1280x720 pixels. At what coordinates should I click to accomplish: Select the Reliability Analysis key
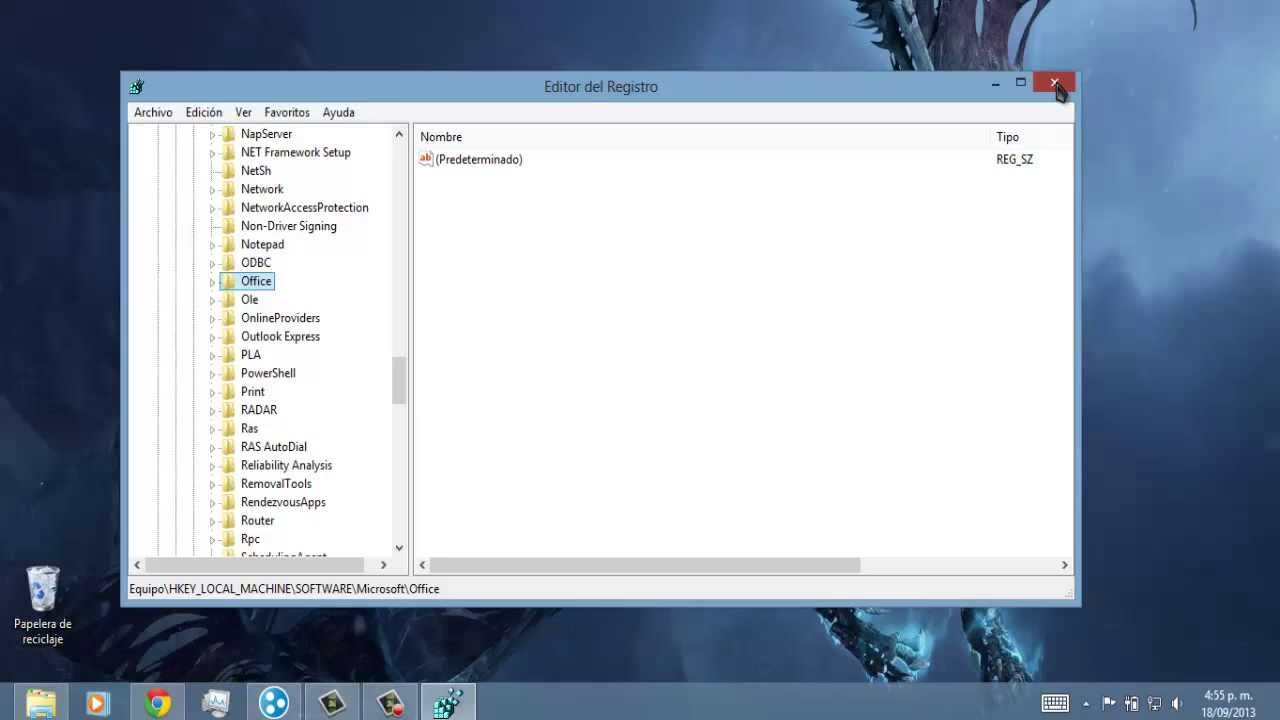[x=286, y=466]
